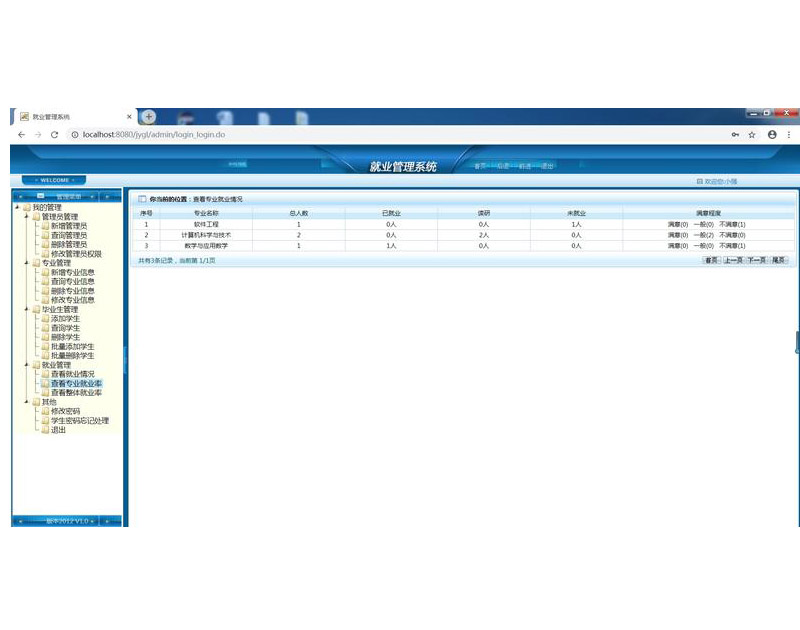
Task: Open a new browser tab with plus icon
Action: [x=148, y=116]
